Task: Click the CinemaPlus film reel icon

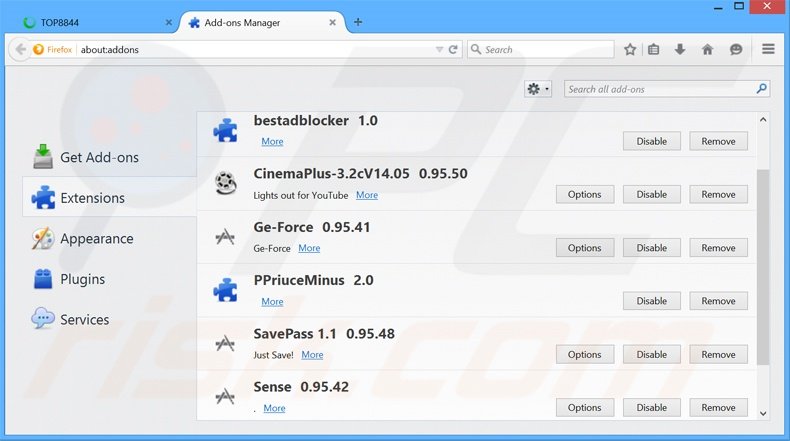Action: coord(225,183)
